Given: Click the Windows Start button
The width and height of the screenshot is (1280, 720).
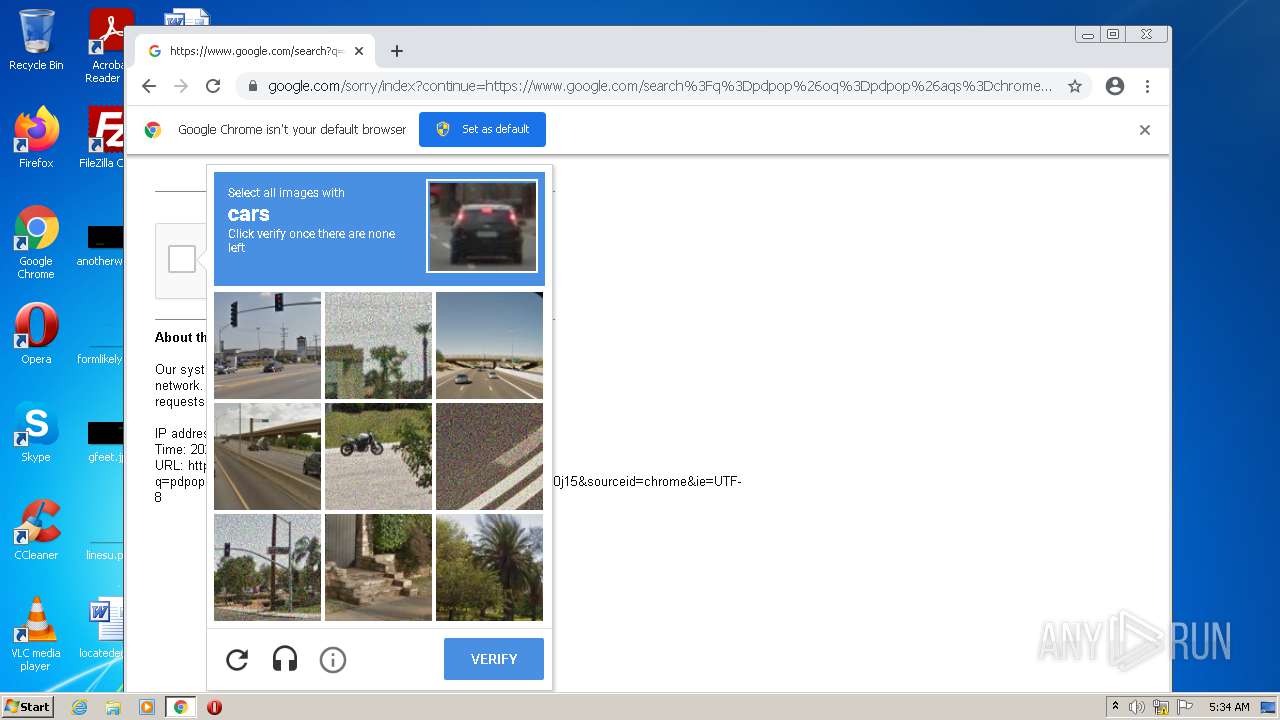Looking at the screenshot, I should click(28, 707).
